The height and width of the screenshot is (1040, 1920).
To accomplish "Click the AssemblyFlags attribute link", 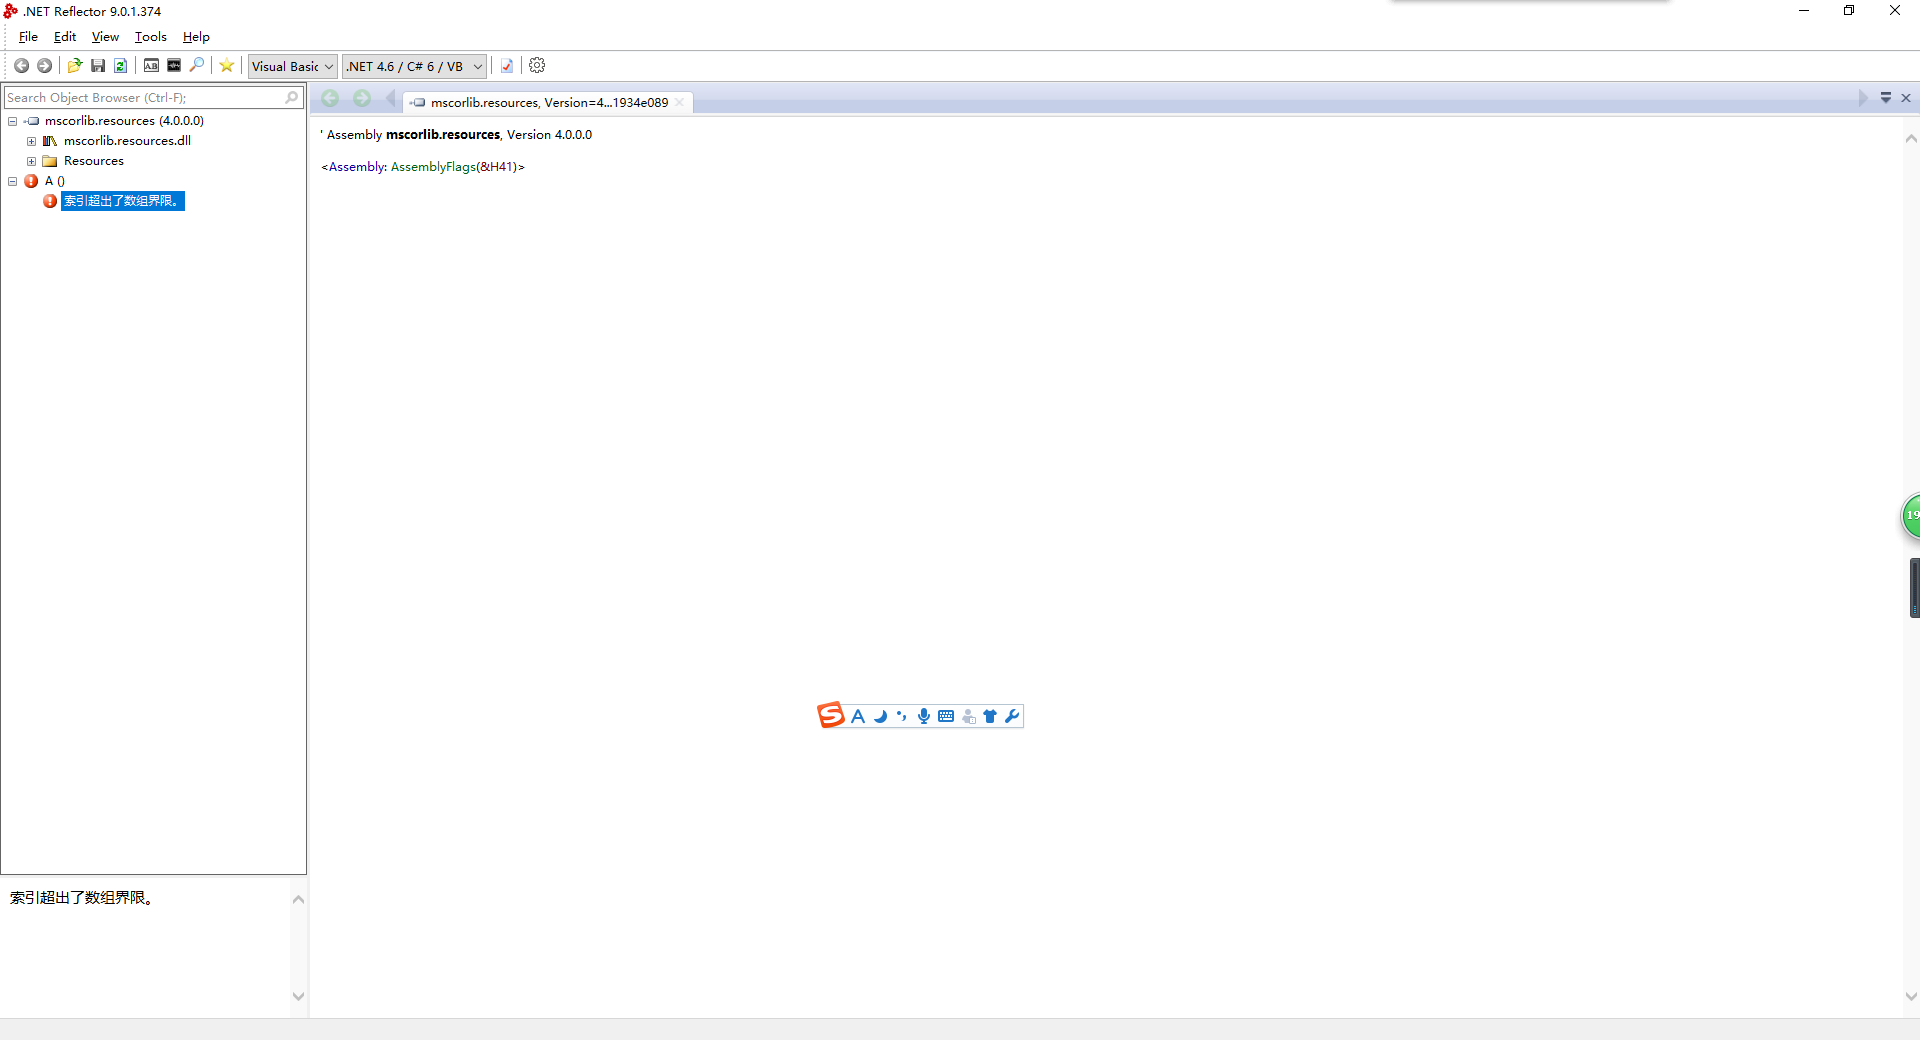I will point(433,167).
